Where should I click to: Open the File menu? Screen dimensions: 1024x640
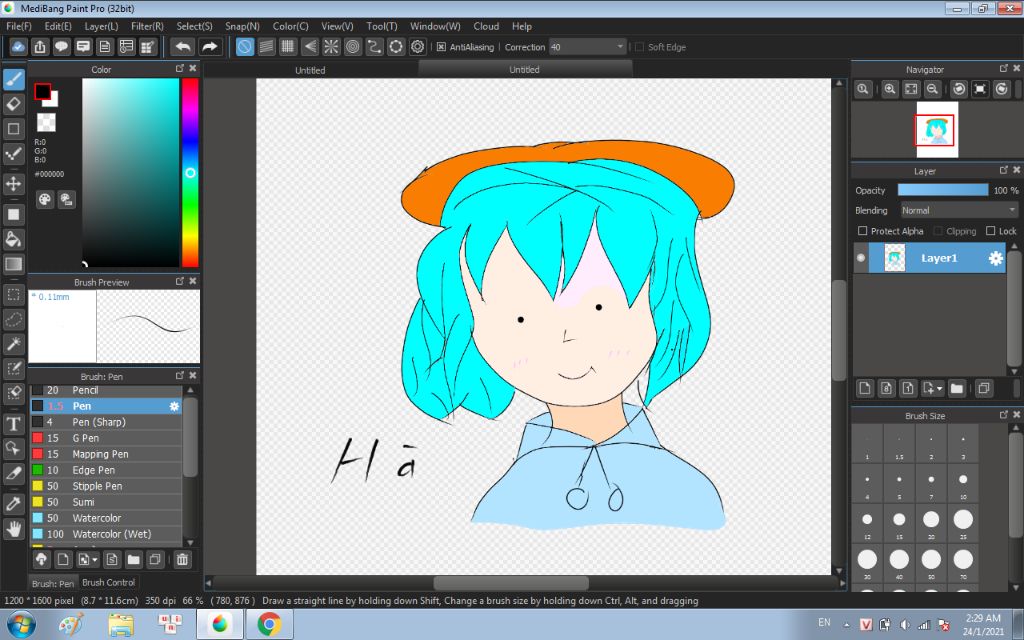[19, 26]
